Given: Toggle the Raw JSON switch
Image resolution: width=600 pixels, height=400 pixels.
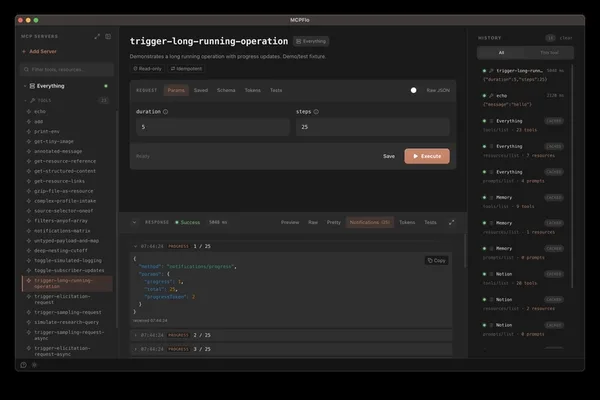Looking at the screenshot, I should tap(414, 90).
